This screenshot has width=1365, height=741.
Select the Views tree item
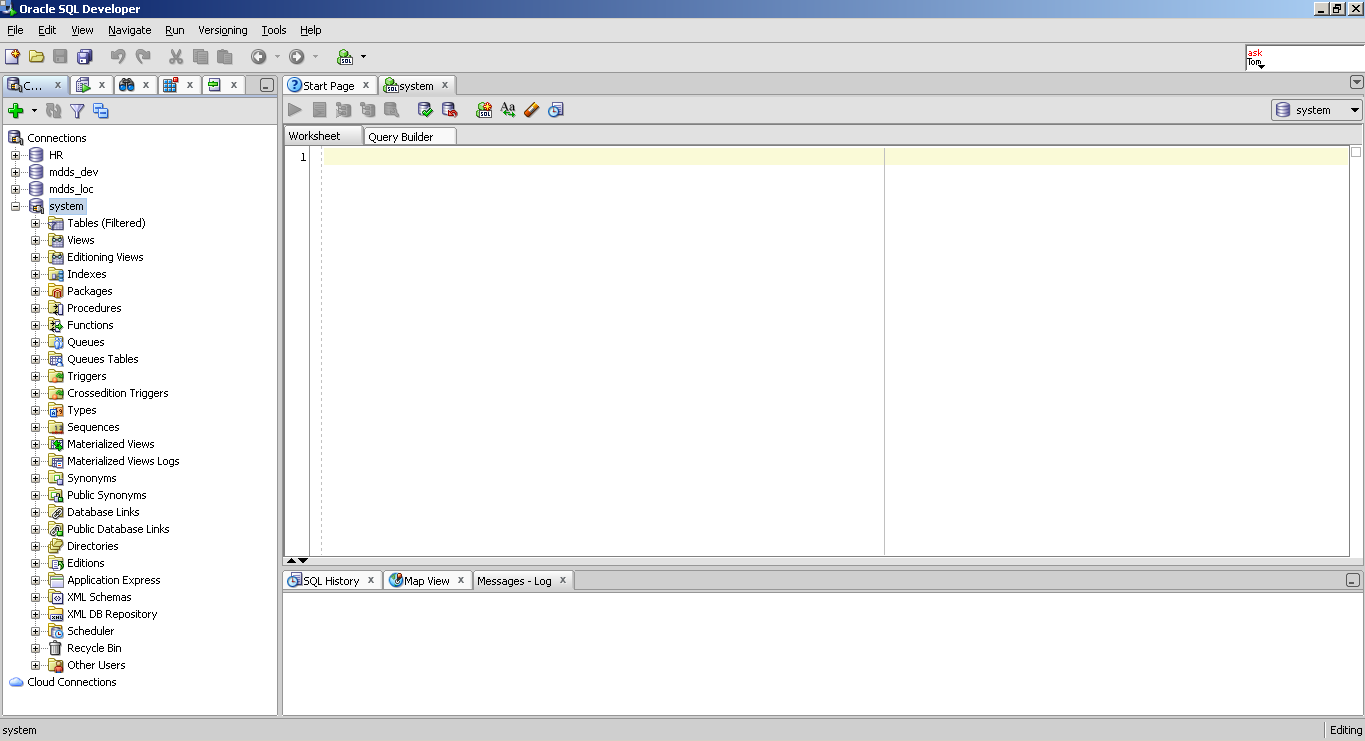tap(80, 240)
